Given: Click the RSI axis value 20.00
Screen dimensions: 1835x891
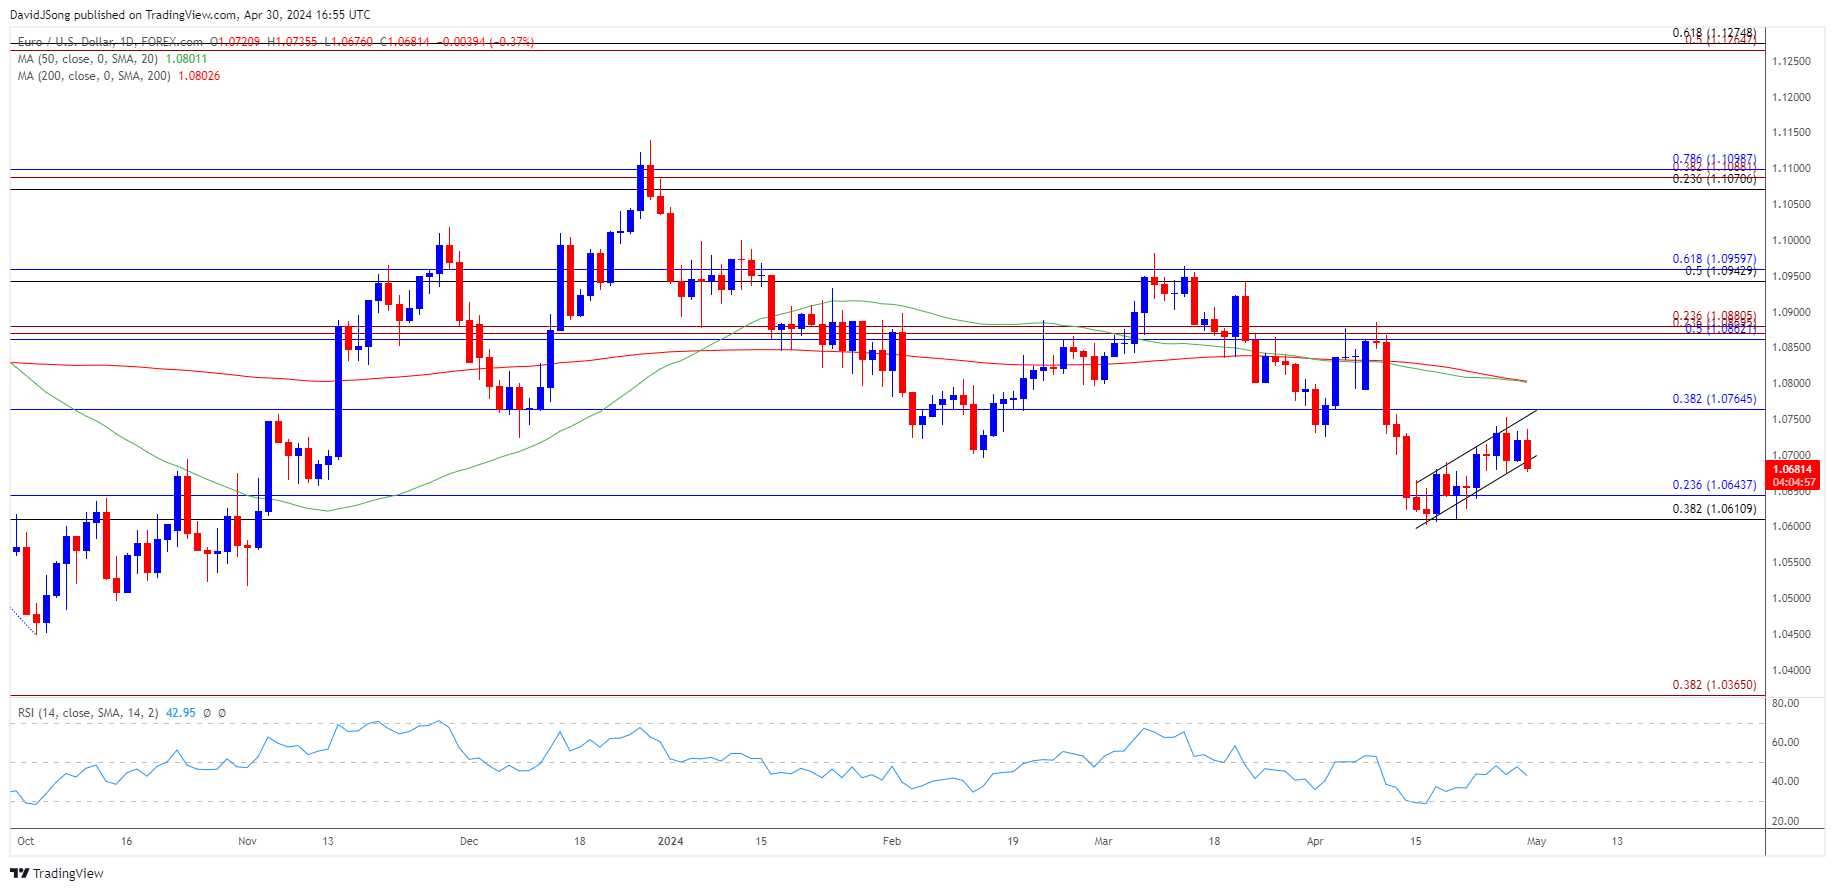Looking at the screenshot, I should (1785, 821).
